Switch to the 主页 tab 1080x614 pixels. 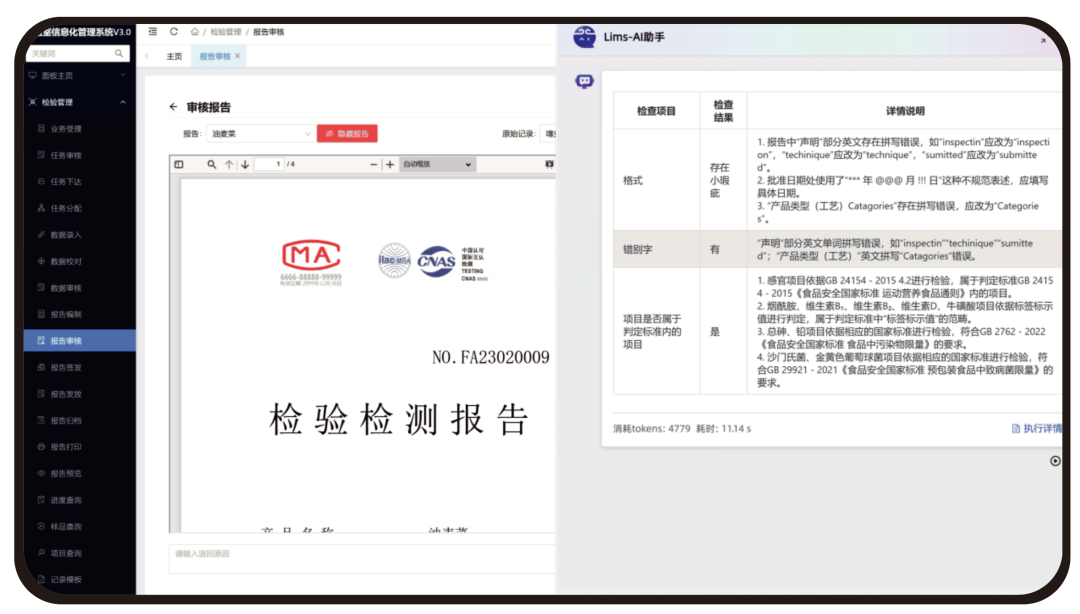click(174, 56)
